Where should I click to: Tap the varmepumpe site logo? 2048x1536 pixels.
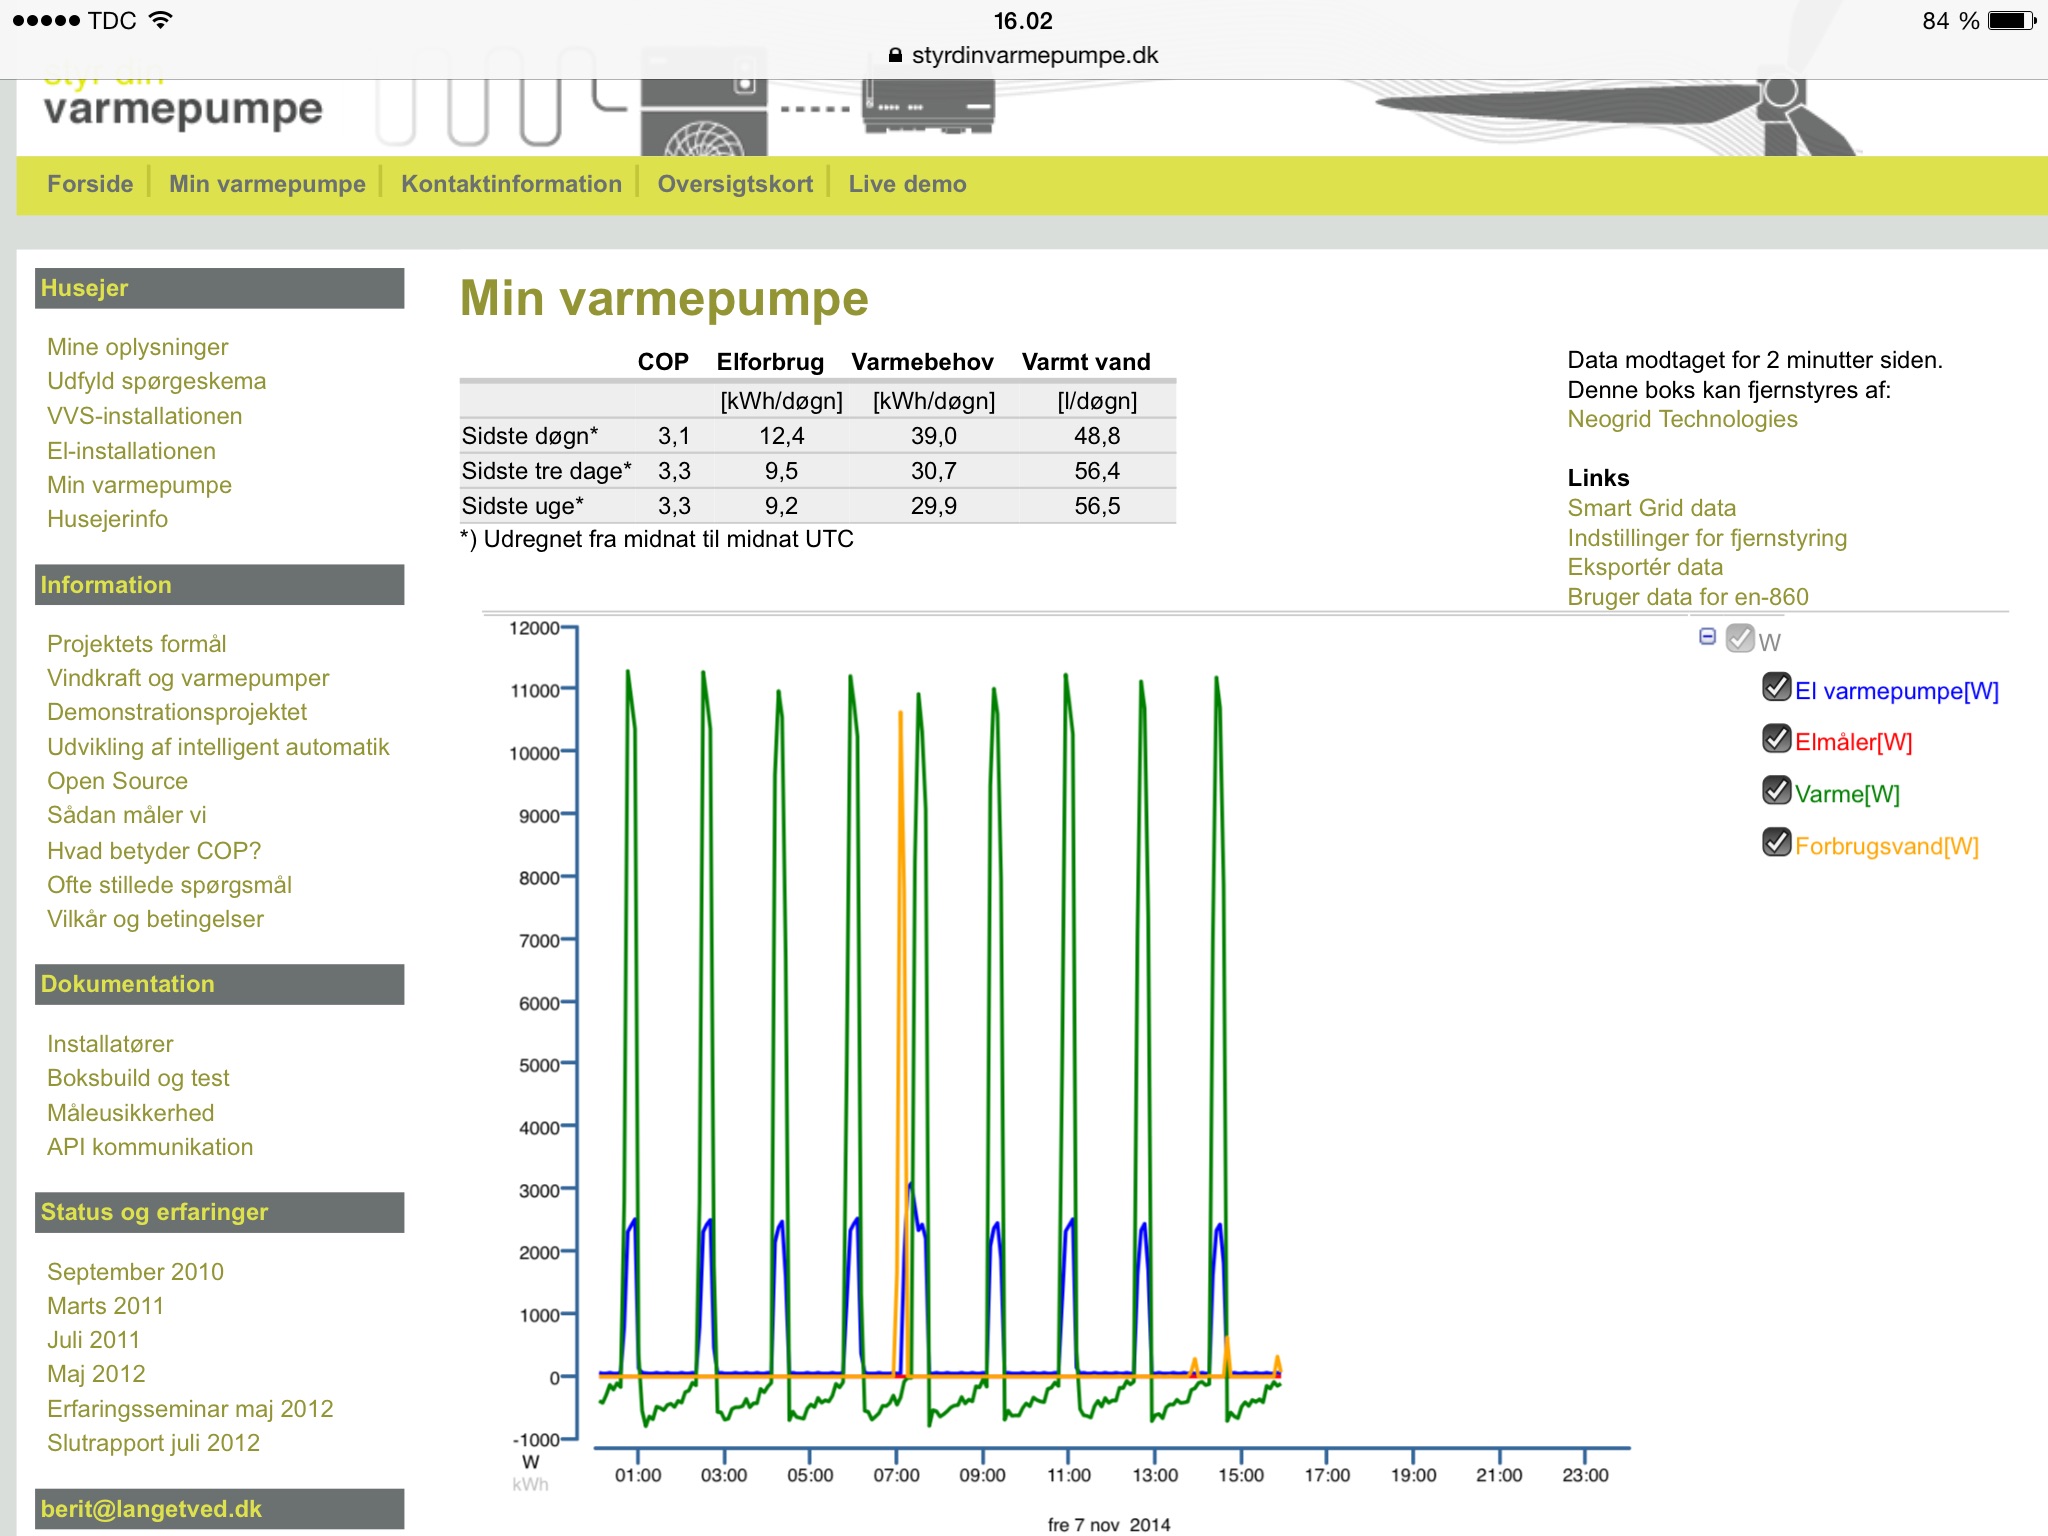coord(183,108)
